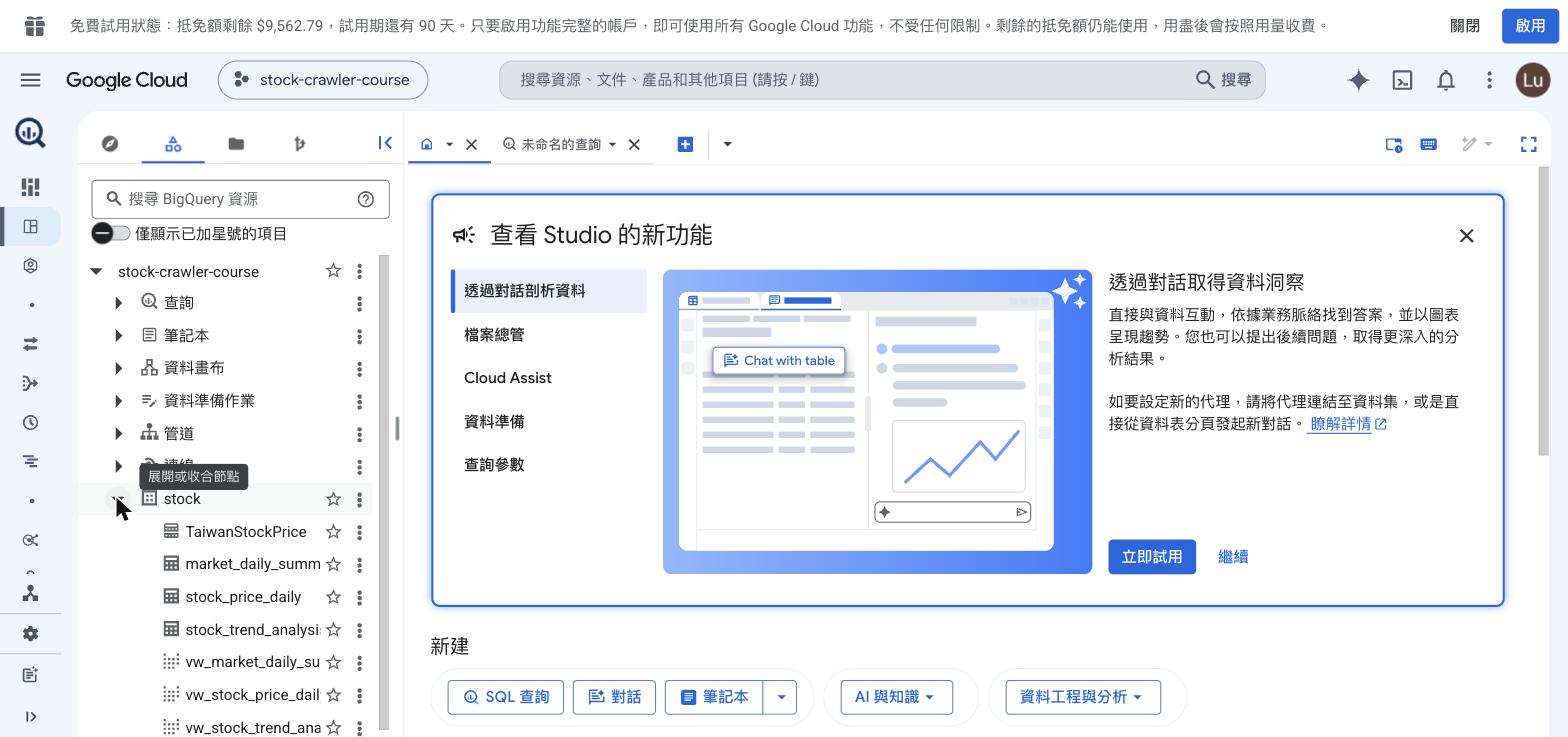Expand the 查詢 tree node
The width and height of the screenshot is (1568, 737).
pyautogui.click(x=118, y=302)
